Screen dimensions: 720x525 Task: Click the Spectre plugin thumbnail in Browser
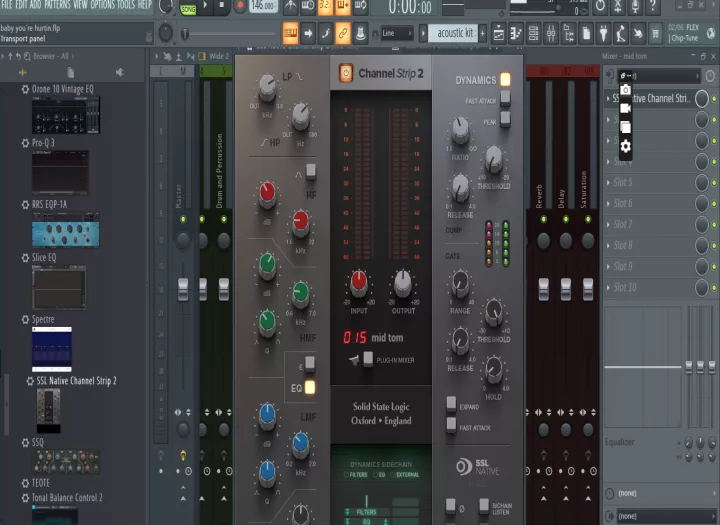click(52, 349)
